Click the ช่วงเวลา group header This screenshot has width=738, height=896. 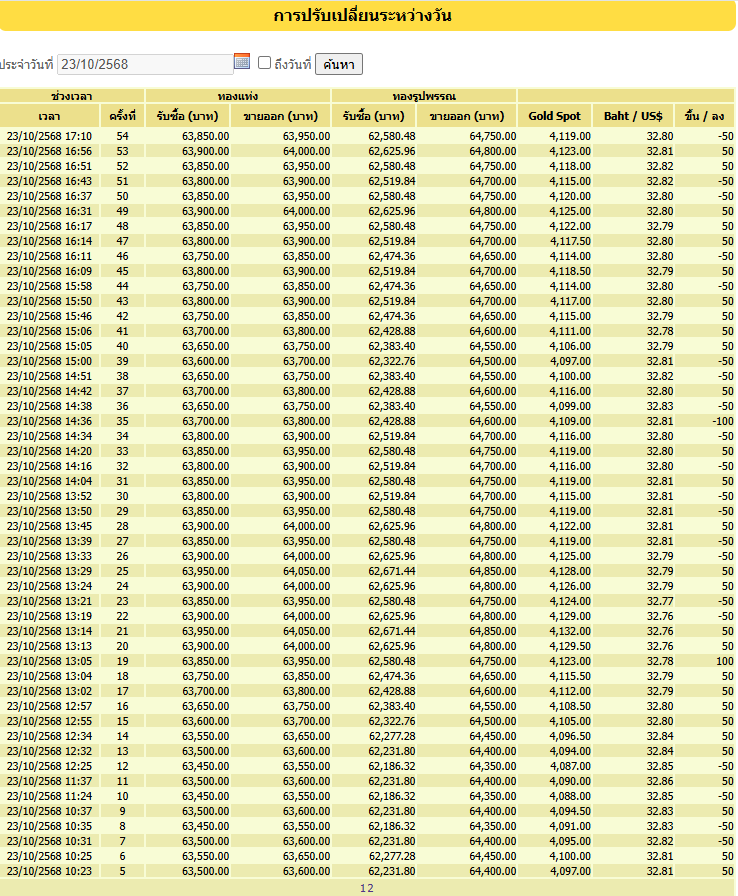[72, 96]
